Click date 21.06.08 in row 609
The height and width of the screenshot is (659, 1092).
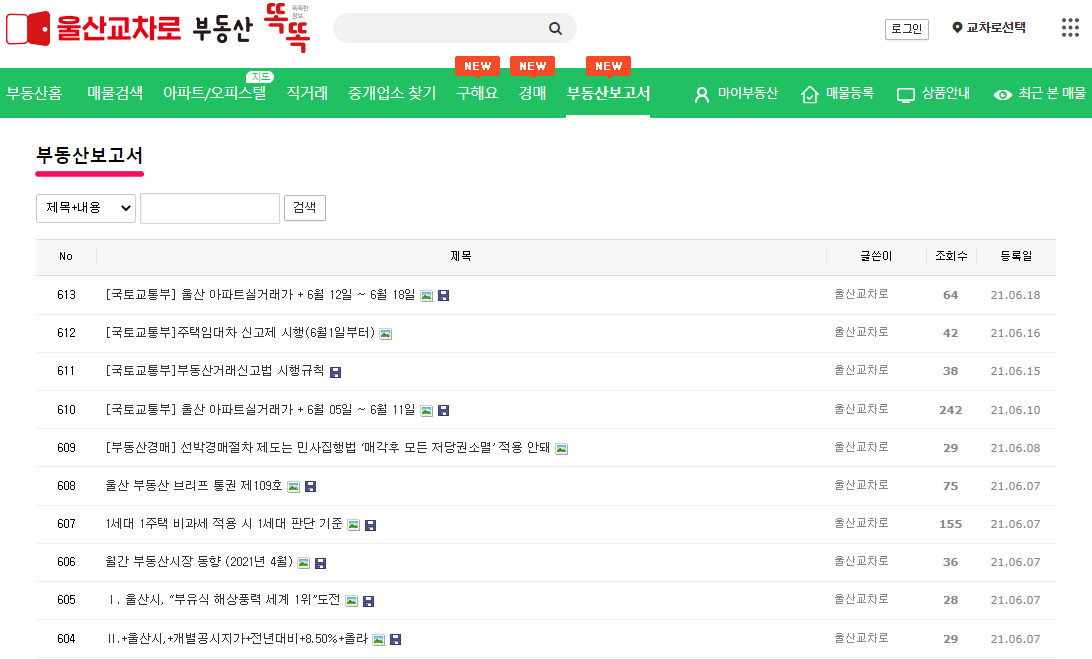pyautogui.click(x=1015, y=448)
